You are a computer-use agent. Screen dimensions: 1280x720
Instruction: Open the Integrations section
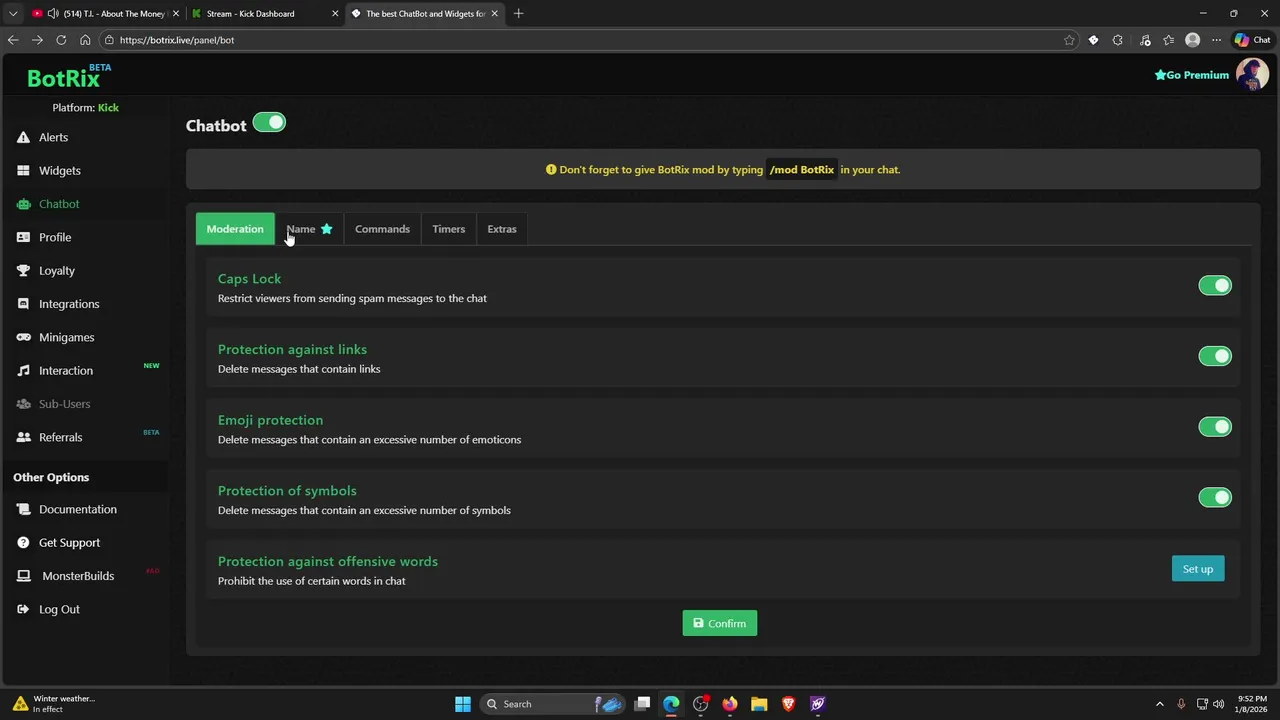pos(68,304)
